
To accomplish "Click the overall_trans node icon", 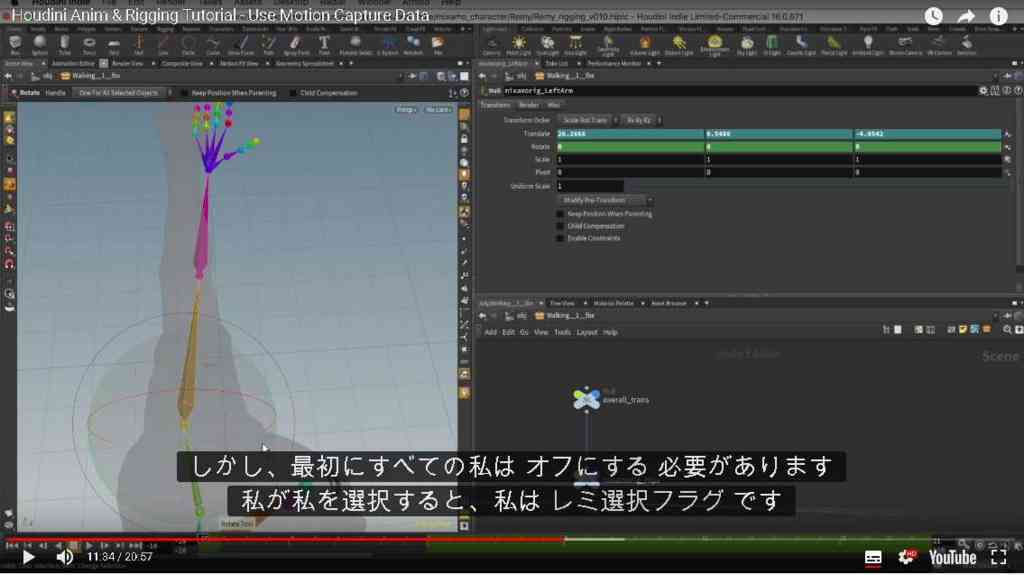I will pyautogui.click(x=586, y=398).
